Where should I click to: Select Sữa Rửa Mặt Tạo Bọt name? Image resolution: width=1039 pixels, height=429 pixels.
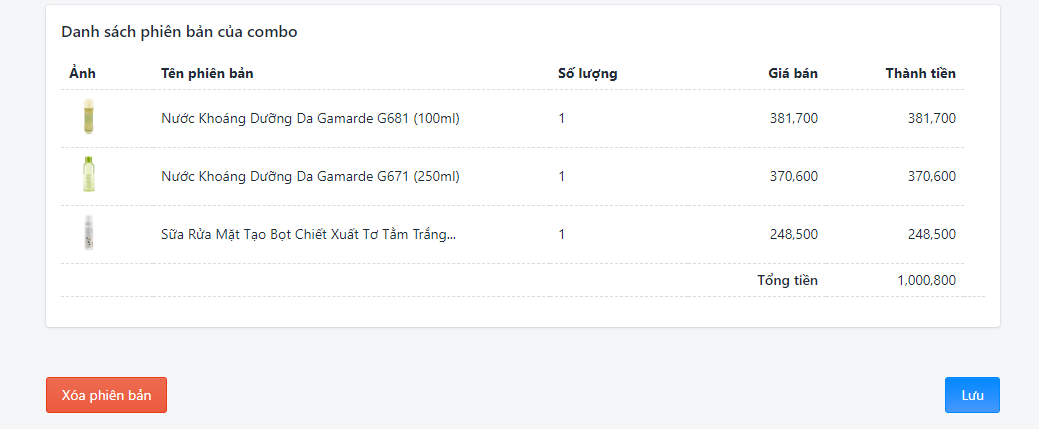tap(309, 234)
